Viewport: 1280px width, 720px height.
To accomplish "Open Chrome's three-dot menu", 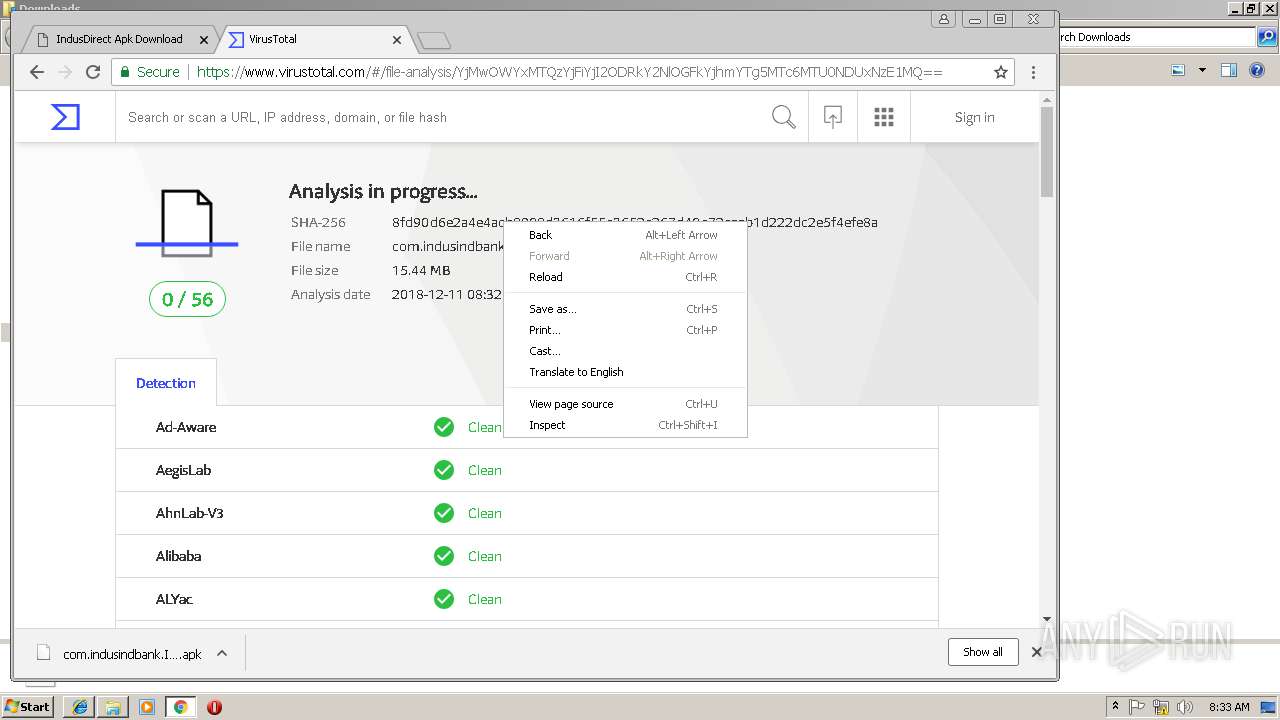I will point(1033,72).
